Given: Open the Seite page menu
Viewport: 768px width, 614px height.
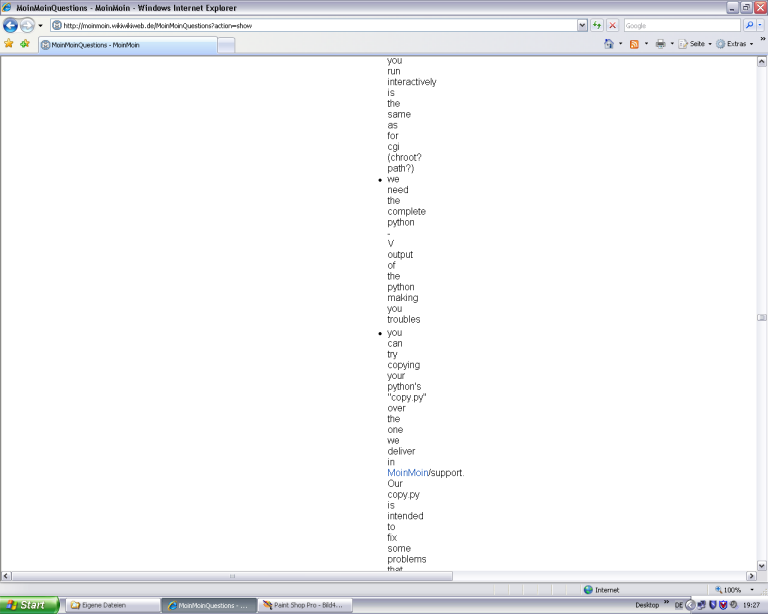Looking at the screenshot, I should 695,44.
